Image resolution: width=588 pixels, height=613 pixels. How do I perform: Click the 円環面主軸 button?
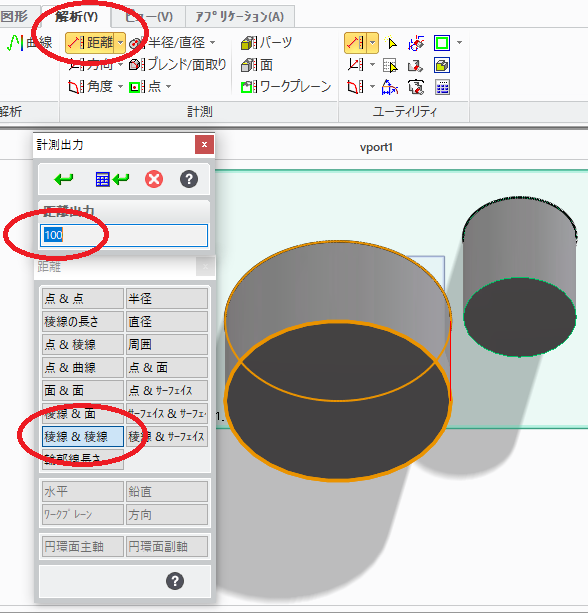coord(82,546)
